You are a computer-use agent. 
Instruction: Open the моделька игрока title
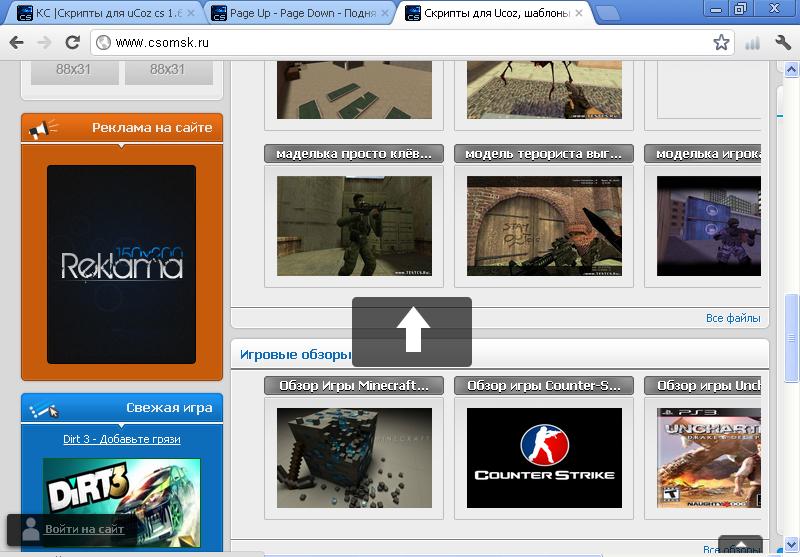click(x=703, y=154)
